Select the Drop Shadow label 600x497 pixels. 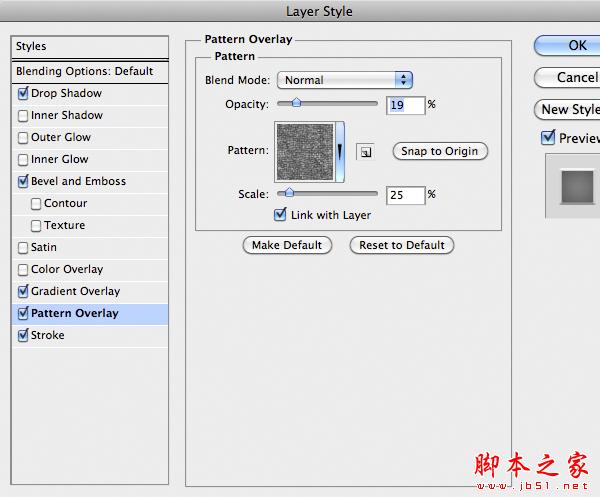(66, 93)
